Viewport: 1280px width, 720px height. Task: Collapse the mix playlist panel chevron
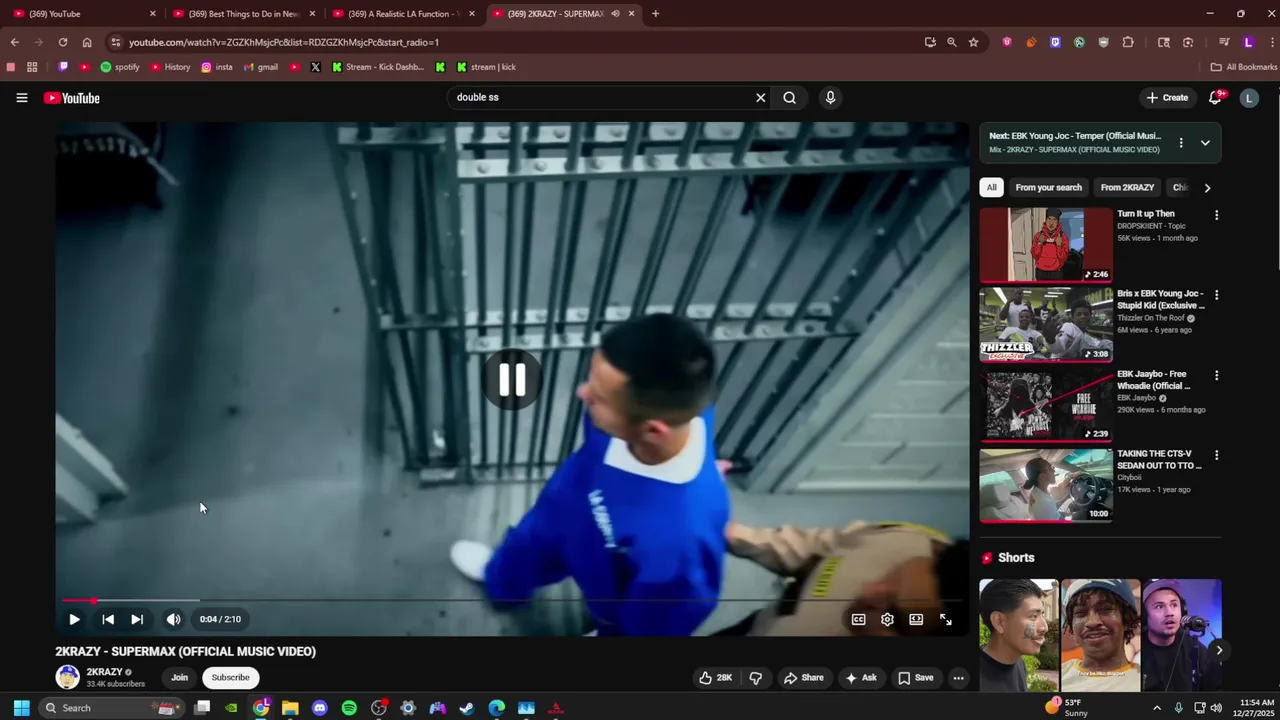pyautogui.click(x=1205, y=142)
